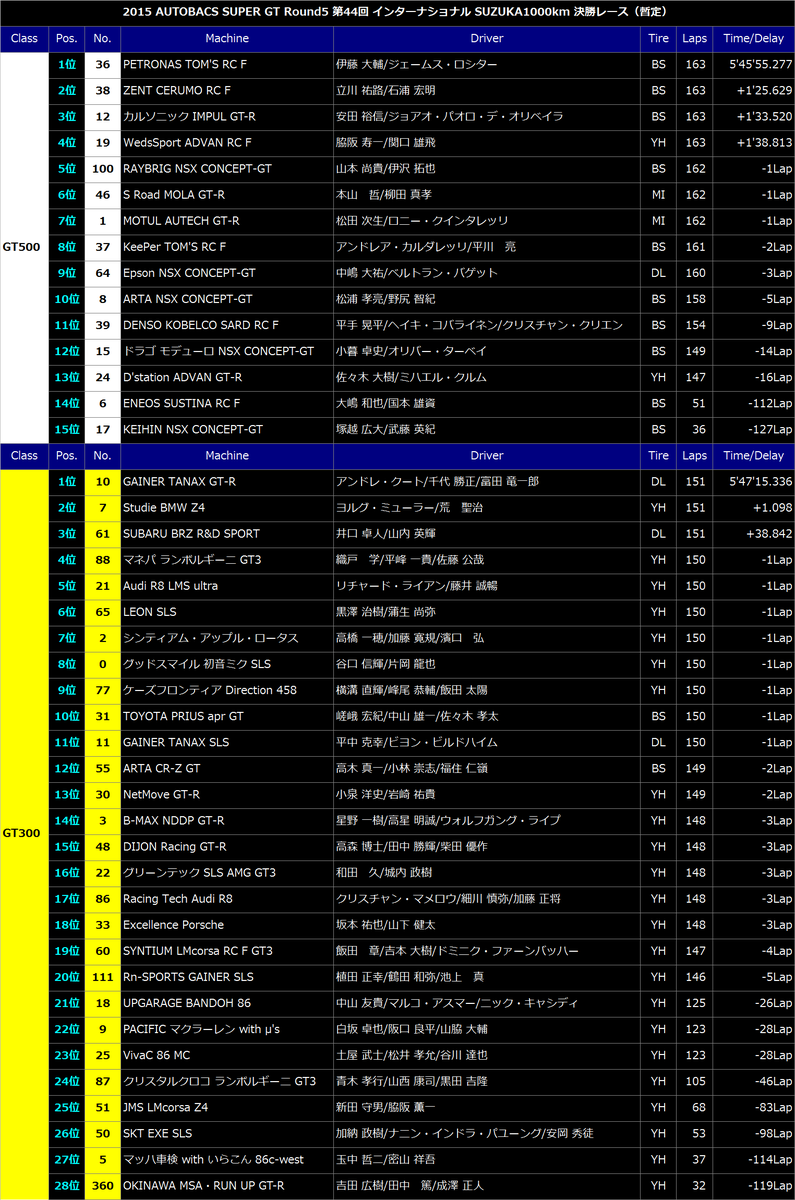Select delay value '+1.098'
Viewport: 795px width, 1200px height.
(x=772, y=508)
